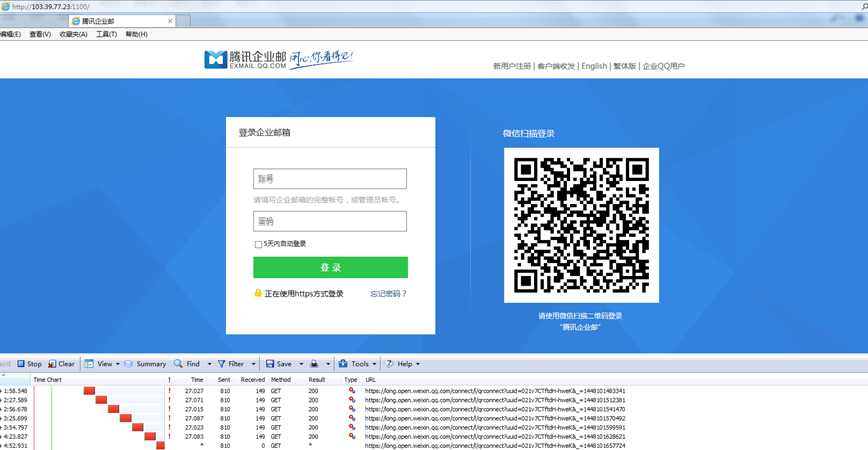Click the search magnifier at top right

pos(864,6)
